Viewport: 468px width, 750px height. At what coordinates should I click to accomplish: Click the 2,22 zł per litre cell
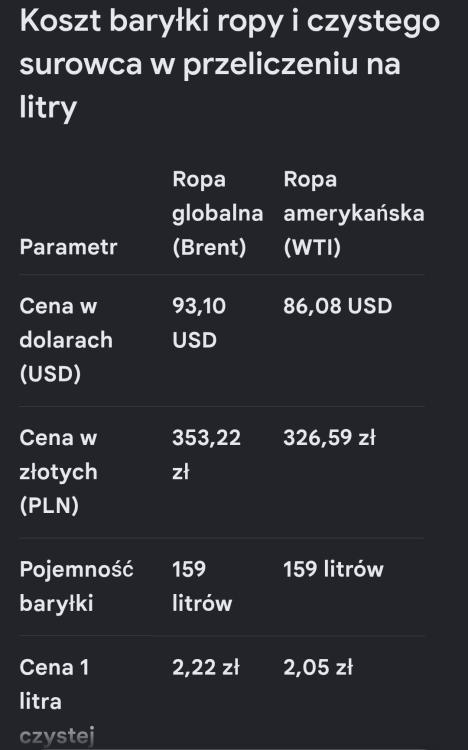(205, 667)
